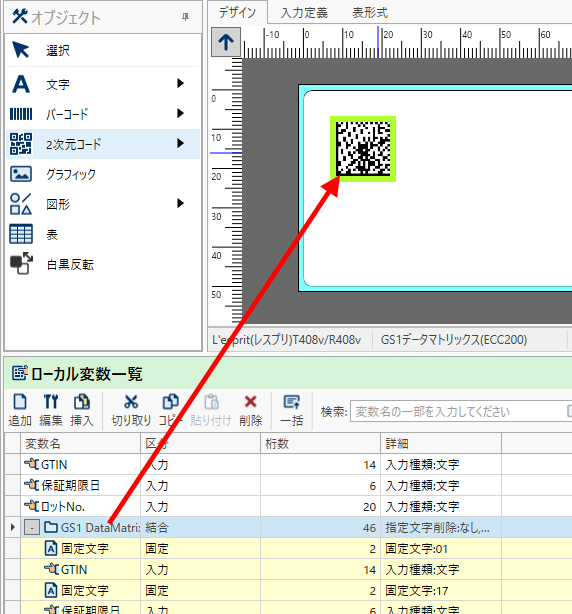Image resolution: width=572 pixels, height=614 pixels.
Task: Insert a 表 table object
Action: point(103,234)
